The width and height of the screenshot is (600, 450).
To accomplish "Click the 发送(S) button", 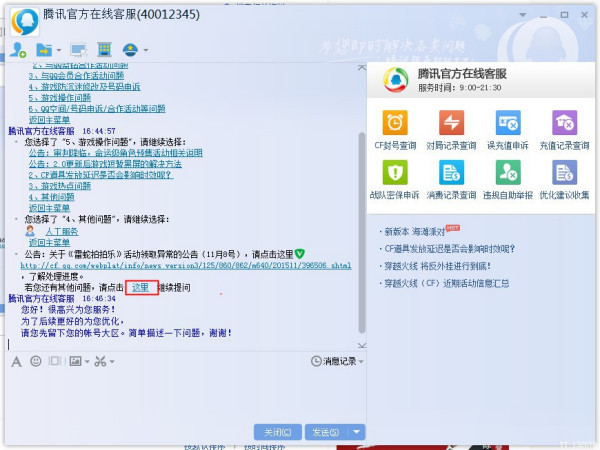I will (326, 432).
